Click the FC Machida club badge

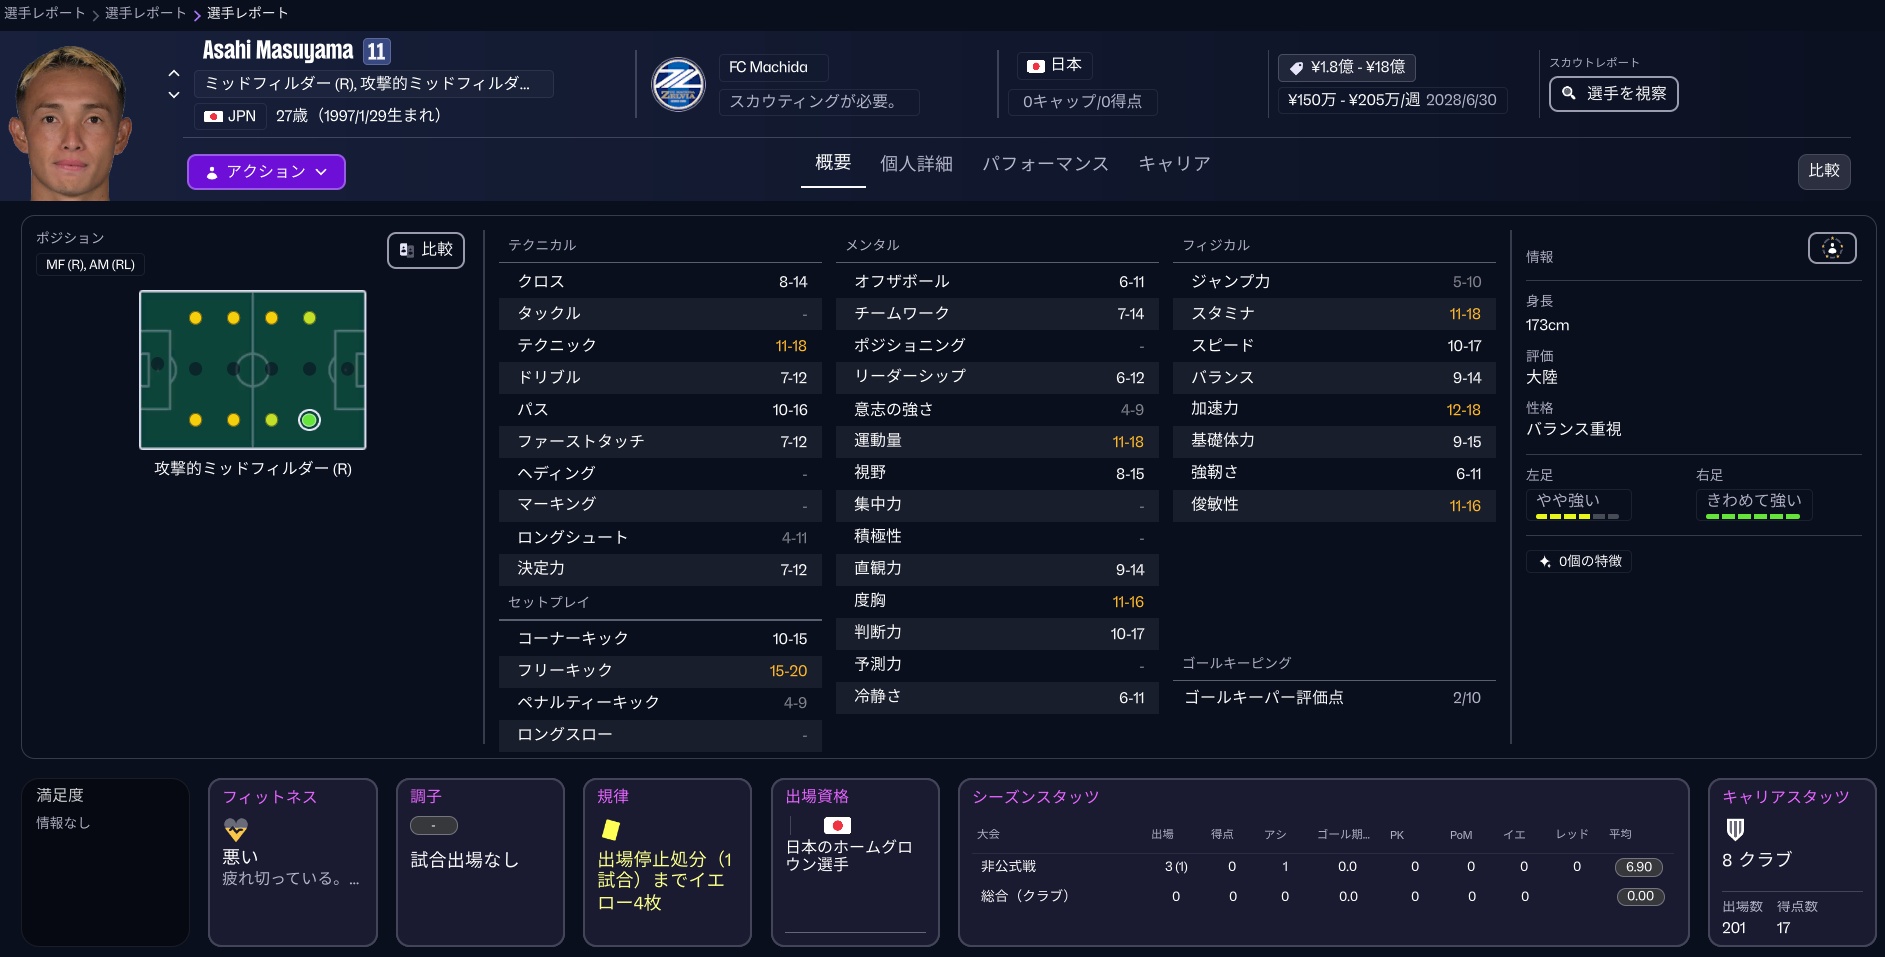click(x=678, y=85)
